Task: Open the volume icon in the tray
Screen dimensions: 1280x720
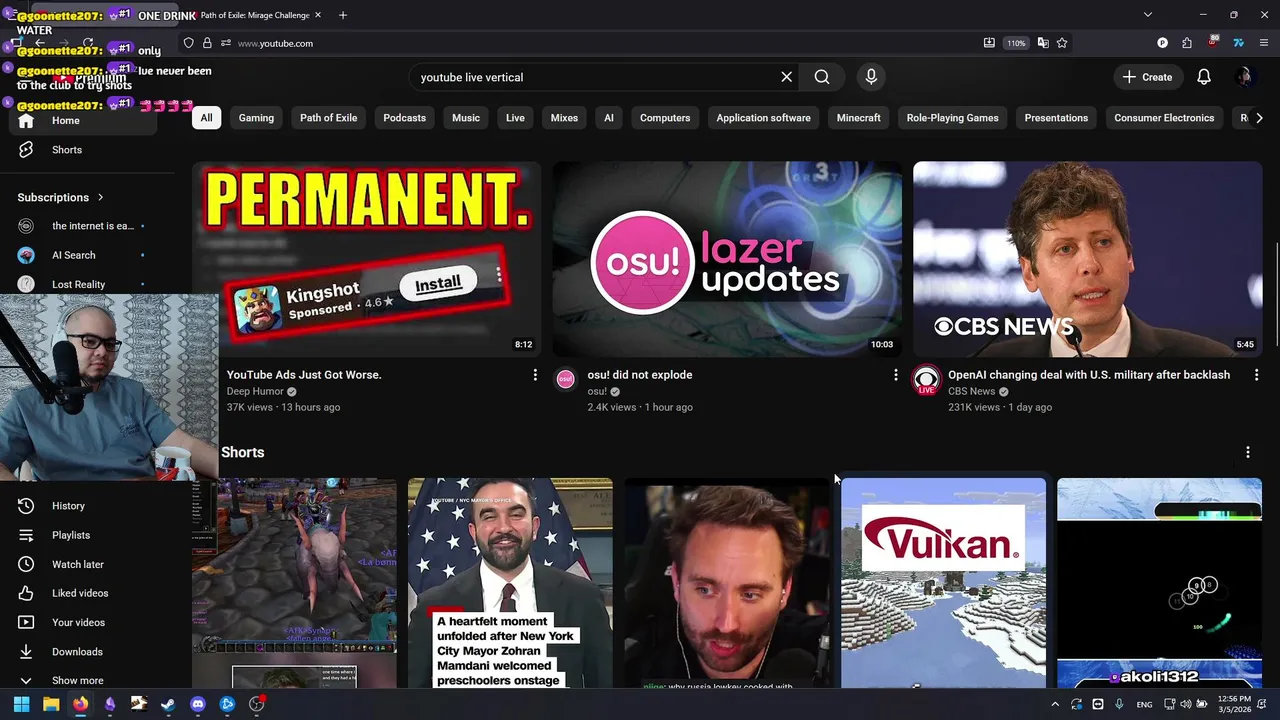Action: point(1185,704)
